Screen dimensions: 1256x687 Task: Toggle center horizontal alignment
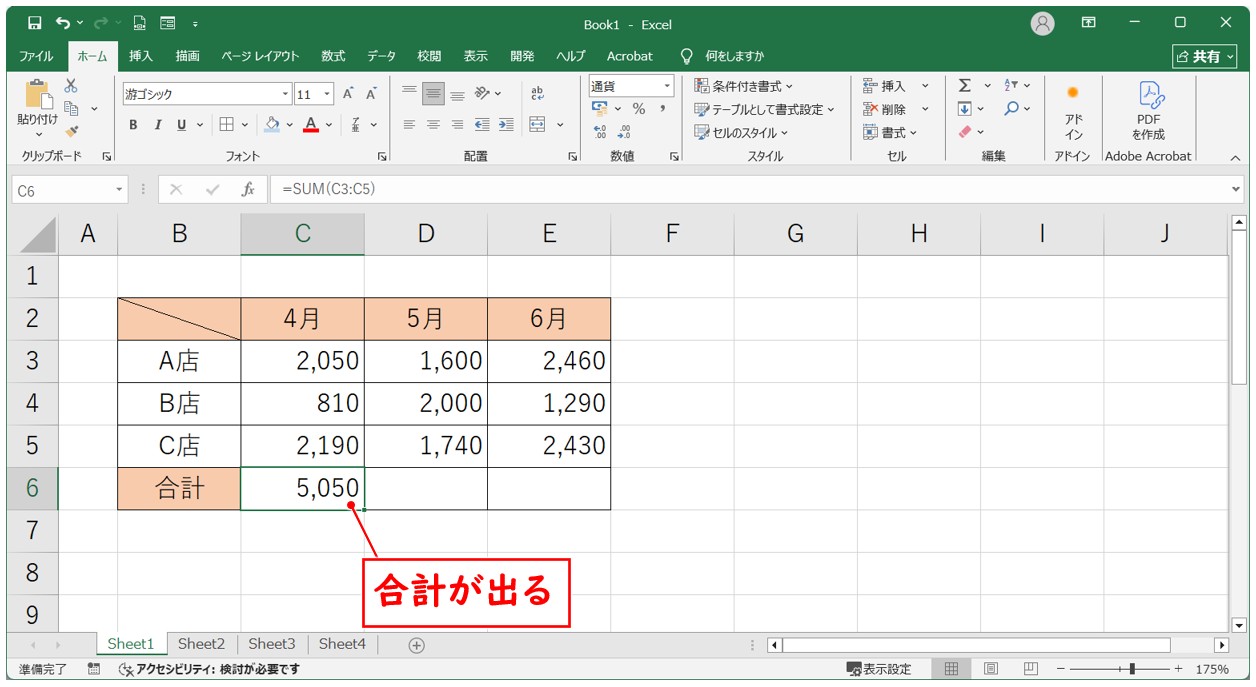pyautogui.click(x=433, y=125)
